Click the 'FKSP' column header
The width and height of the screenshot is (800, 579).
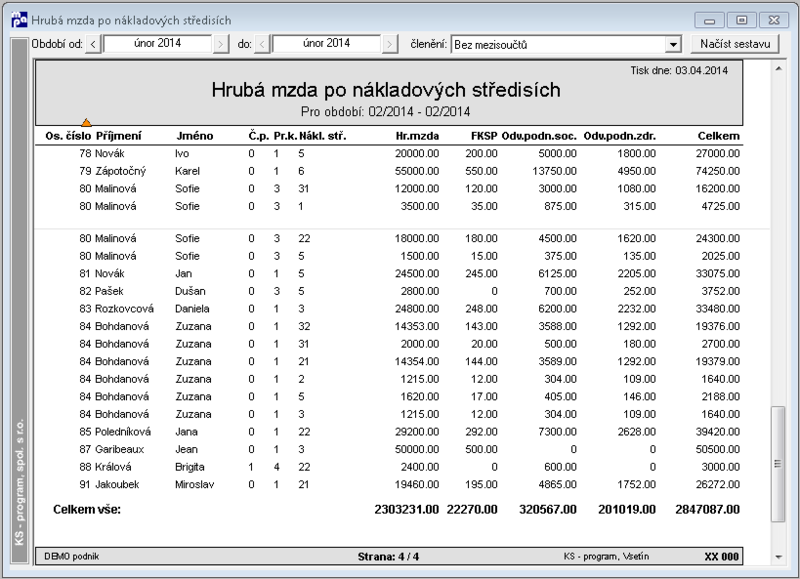click(484, 136)
